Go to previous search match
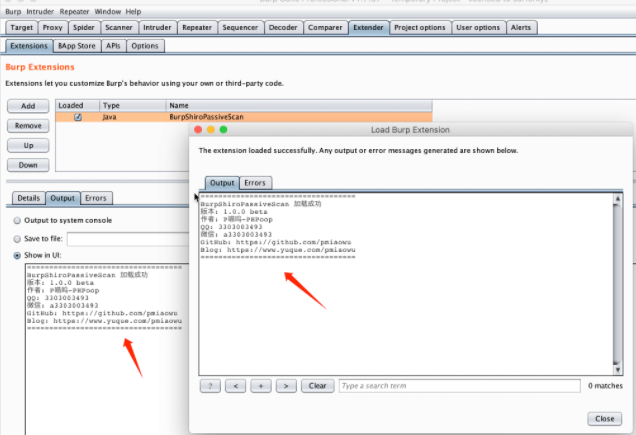Image resolution: width=636 pixels, height=435 pixels. pos(236,386)
